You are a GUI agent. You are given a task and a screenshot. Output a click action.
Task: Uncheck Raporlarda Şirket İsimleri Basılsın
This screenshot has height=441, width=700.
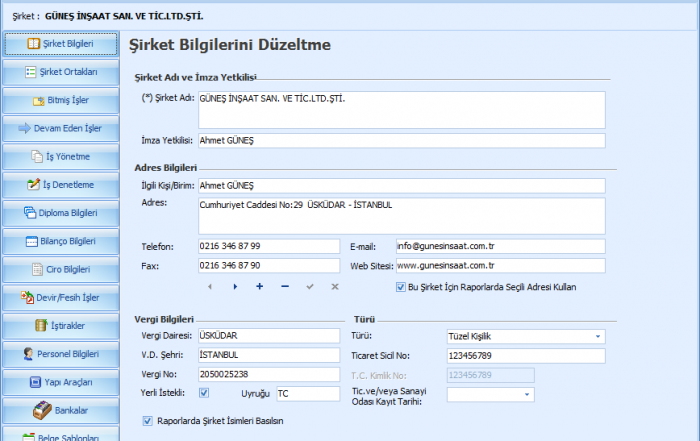click(x=148, y=421)
